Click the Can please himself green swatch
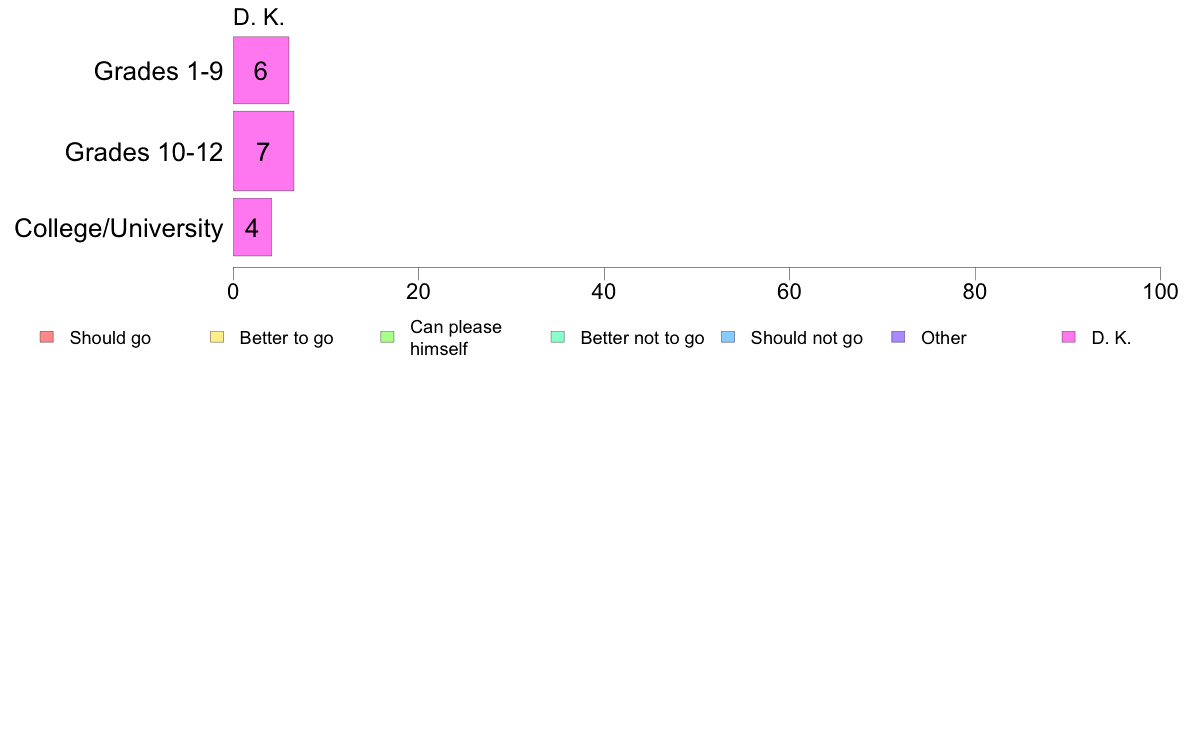This screenshot has height=736, width=1188. pyautogui.click(x=387, y=337)
